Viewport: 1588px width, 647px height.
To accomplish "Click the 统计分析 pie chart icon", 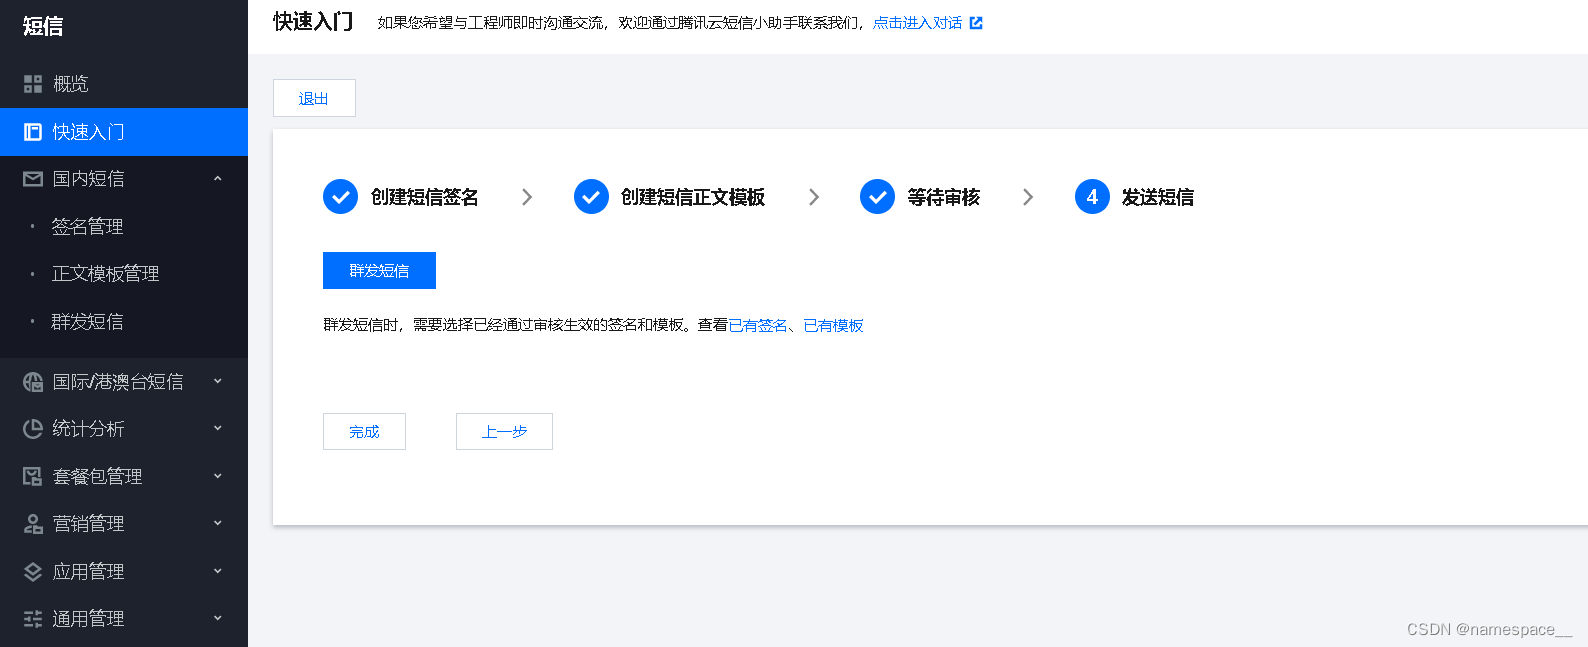I will [x=33, y=429].
